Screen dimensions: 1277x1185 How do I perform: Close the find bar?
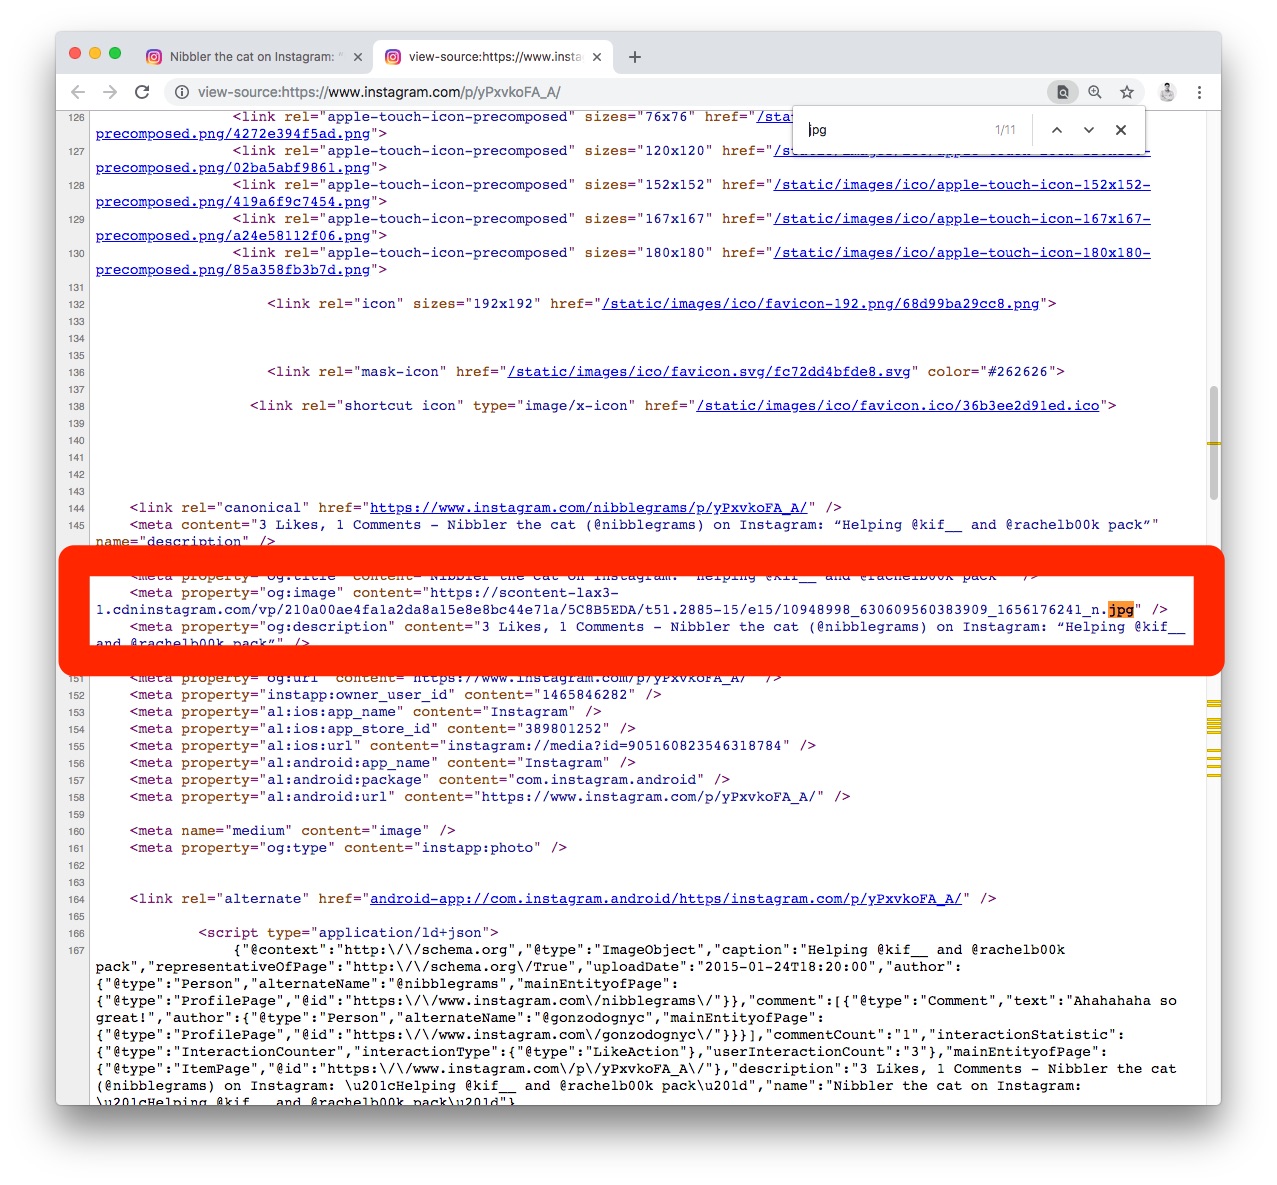(x=1121, y=130)
